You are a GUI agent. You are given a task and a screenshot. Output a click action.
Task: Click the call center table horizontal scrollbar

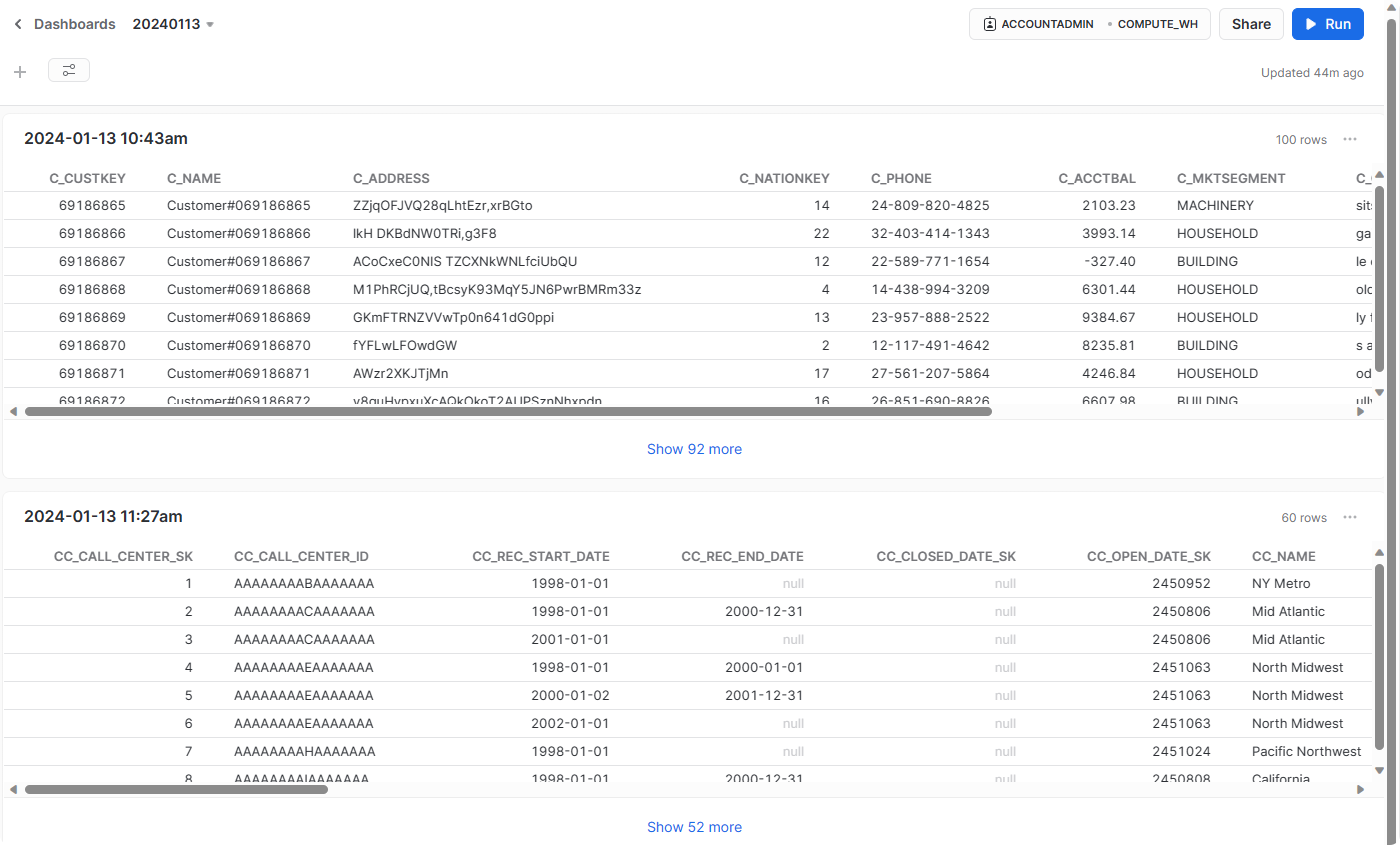(176, 789)
